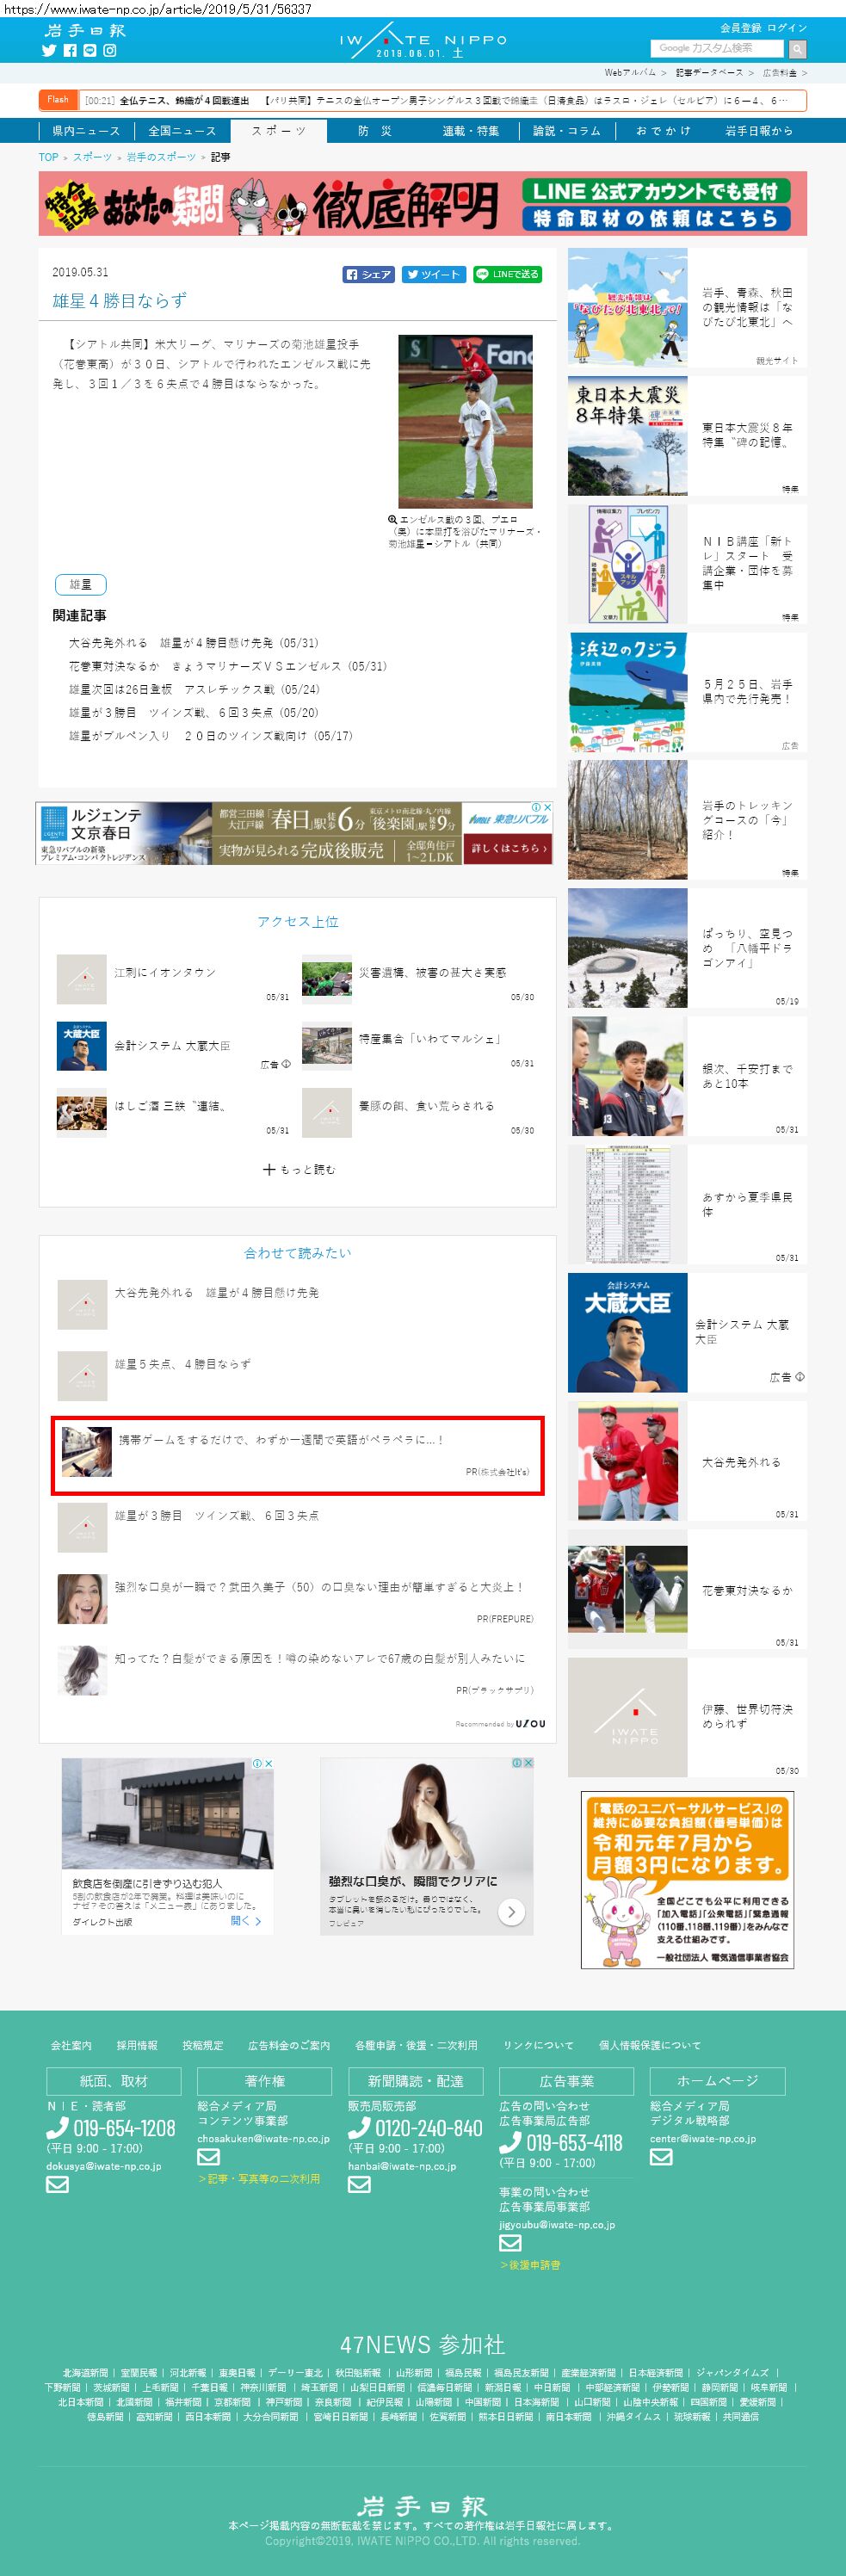Screen dimensions: 846x2576
Task: Click the 雄星 tag button
Action: pyautogui.click(x=80, y=584)
